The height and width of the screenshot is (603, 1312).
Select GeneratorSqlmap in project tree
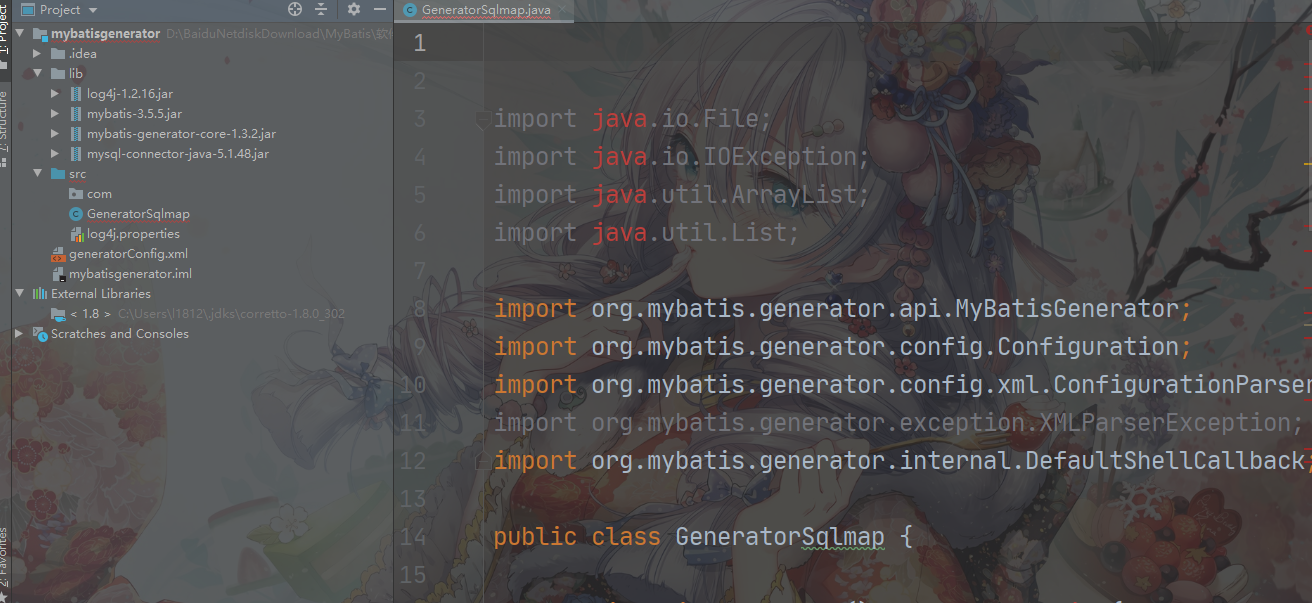(x=138, y=214)
